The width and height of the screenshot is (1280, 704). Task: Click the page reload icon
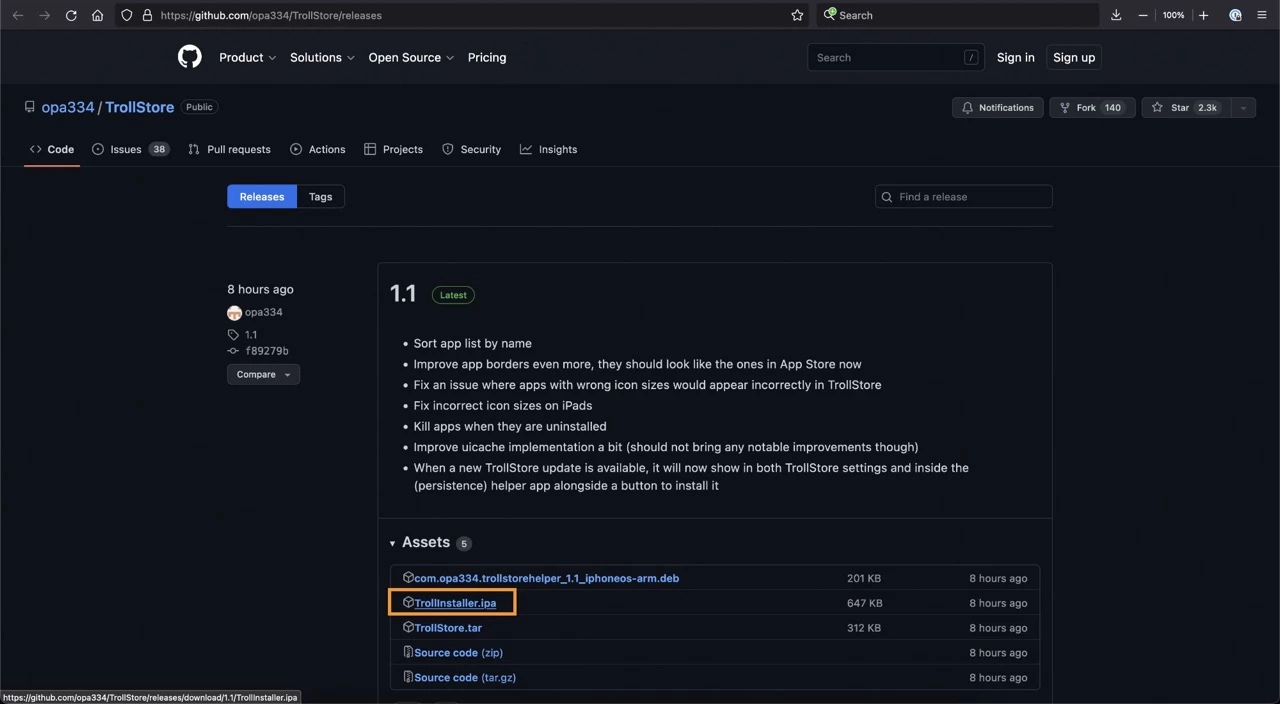pyautogui.click(x=71, y=15)
